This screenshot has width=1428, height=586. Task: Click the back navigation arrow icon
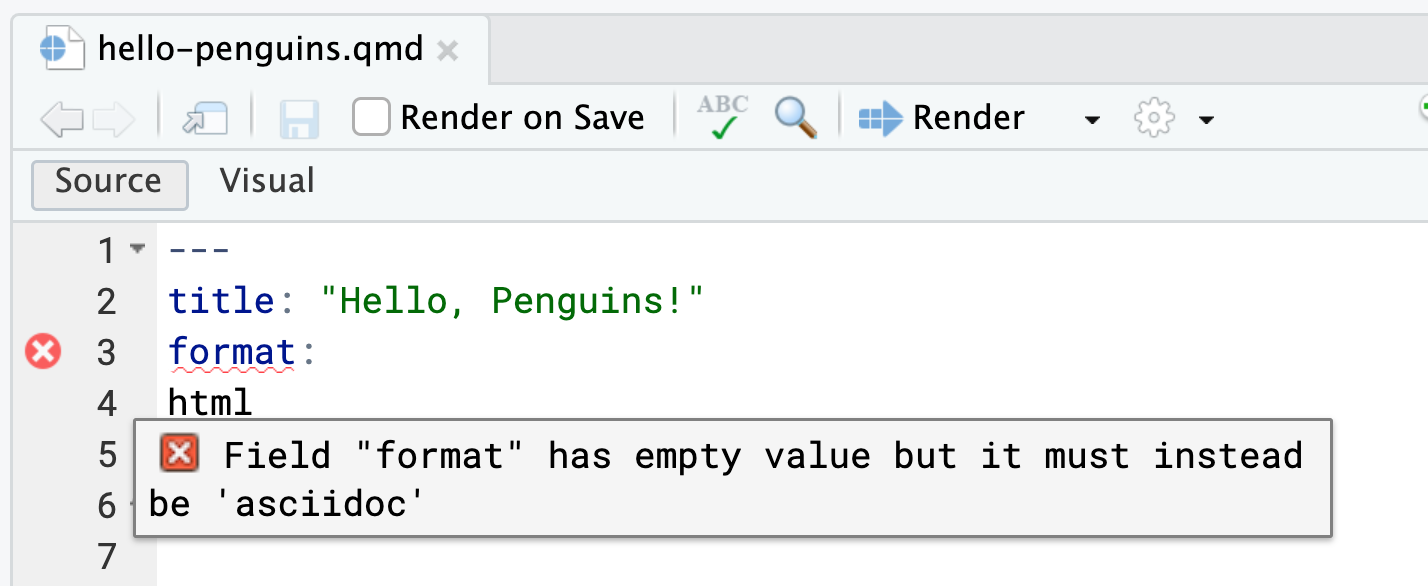[62, 119]
